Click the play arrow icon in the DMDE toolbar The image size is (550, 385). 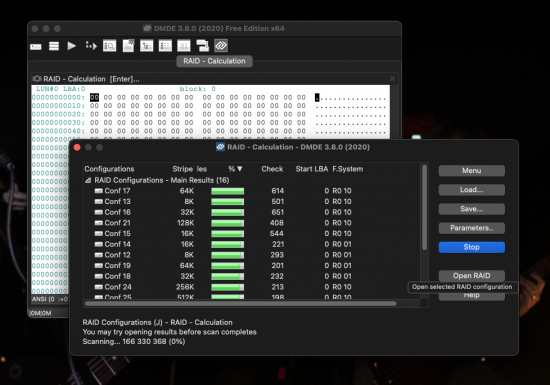point(72,46)
